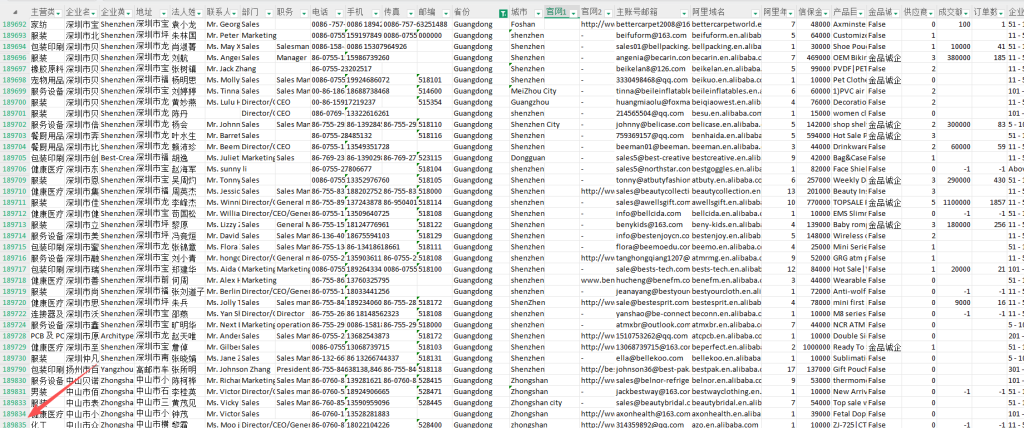Open the 阿里域名 column filter arrow
Screen dimensions: 1024x428
click(755, 11)
